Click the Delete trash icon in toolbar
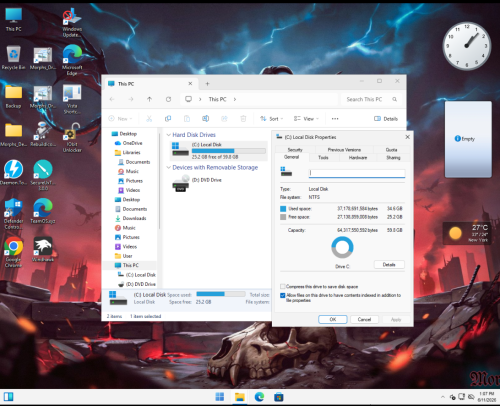Image resolution: width=500 pixels, height=406 pixels. 243,119
